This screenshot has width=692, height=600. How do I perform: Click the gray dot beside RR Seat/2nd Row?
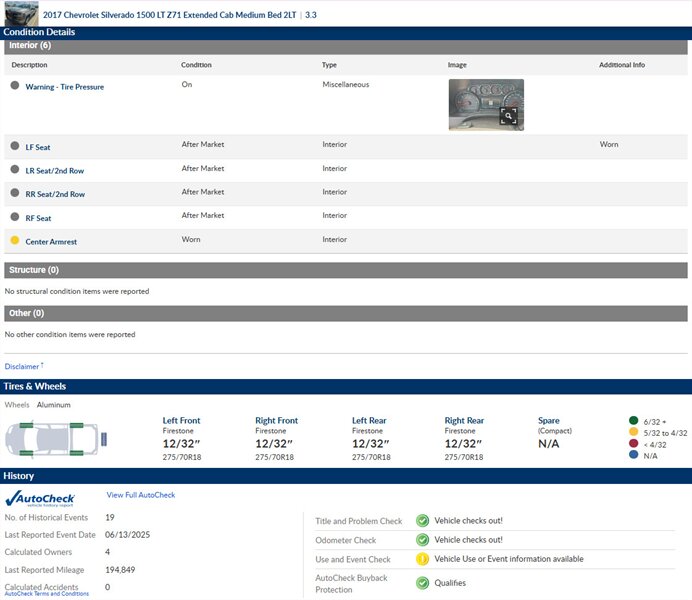click(x=15, y=193)
